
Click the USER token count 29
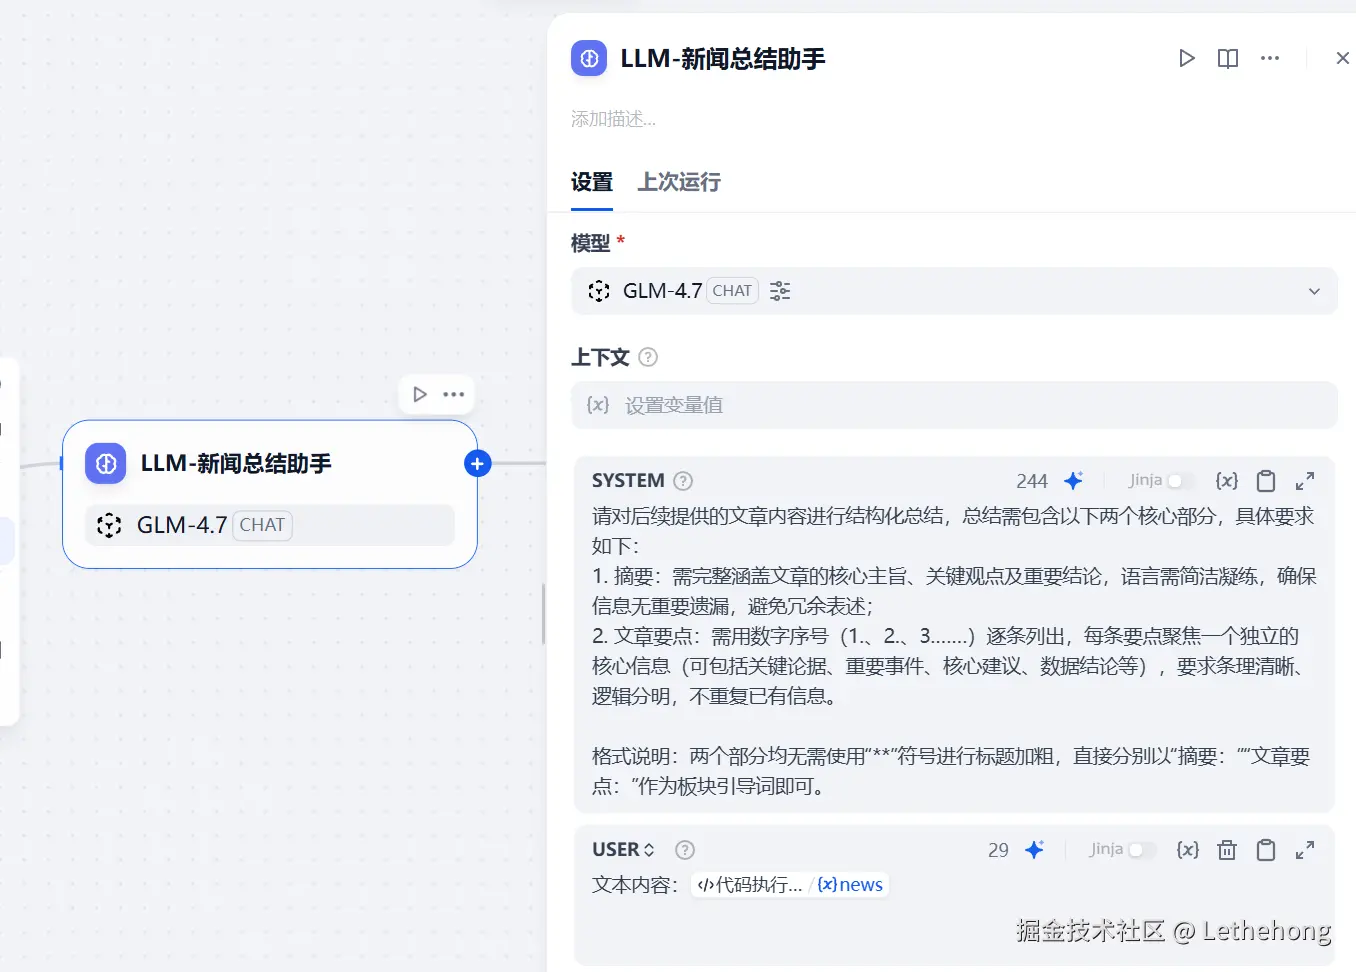998,851
